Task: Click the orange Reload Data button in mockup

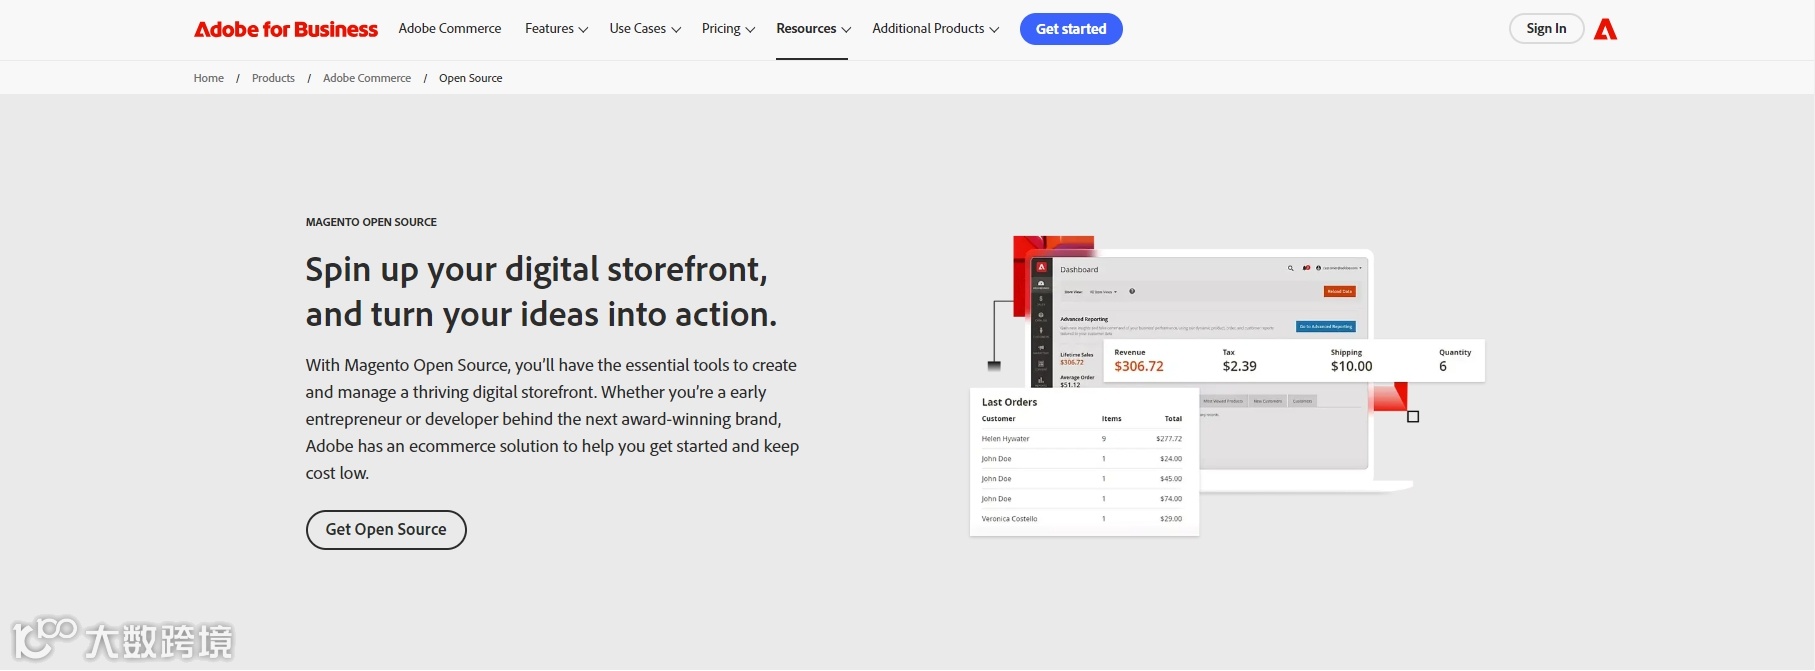Action: tap(1340, 292)
